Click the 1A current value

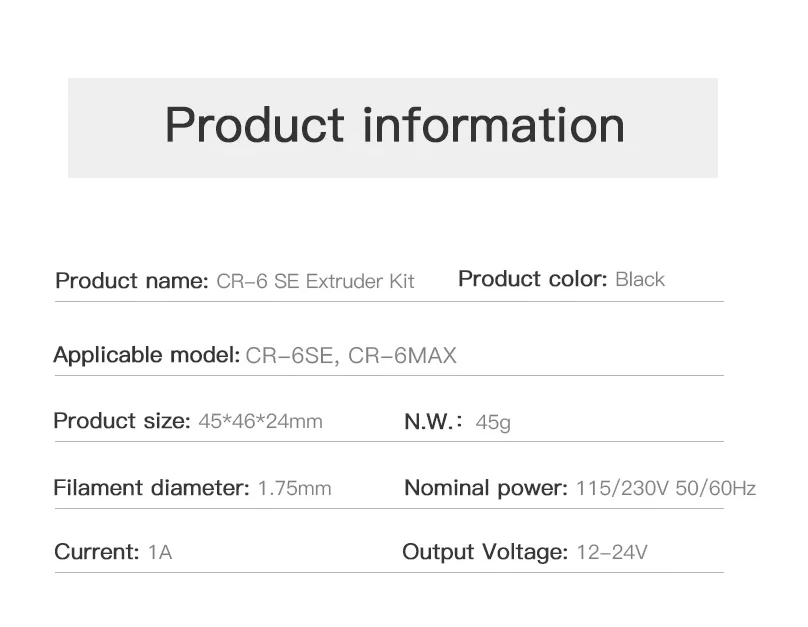[160, 552]
